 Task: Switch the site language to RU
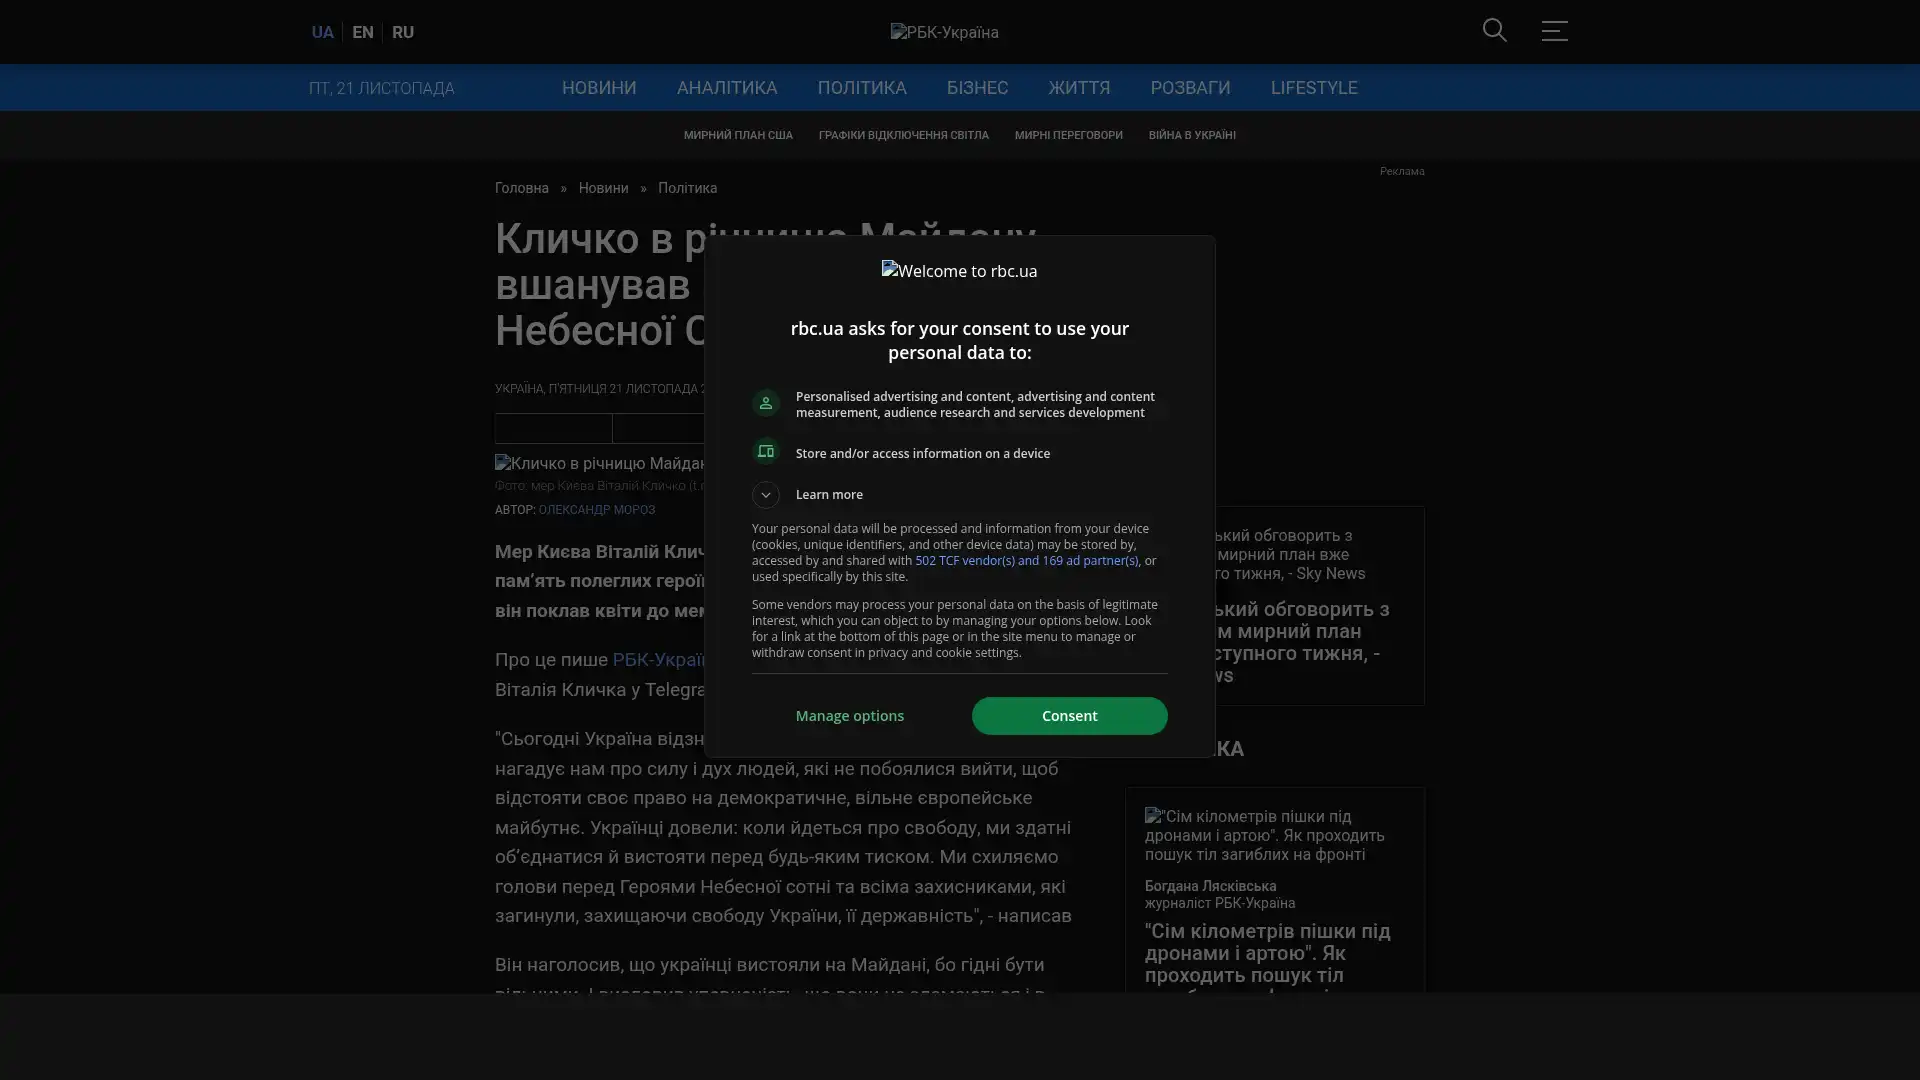pos(402,33)
